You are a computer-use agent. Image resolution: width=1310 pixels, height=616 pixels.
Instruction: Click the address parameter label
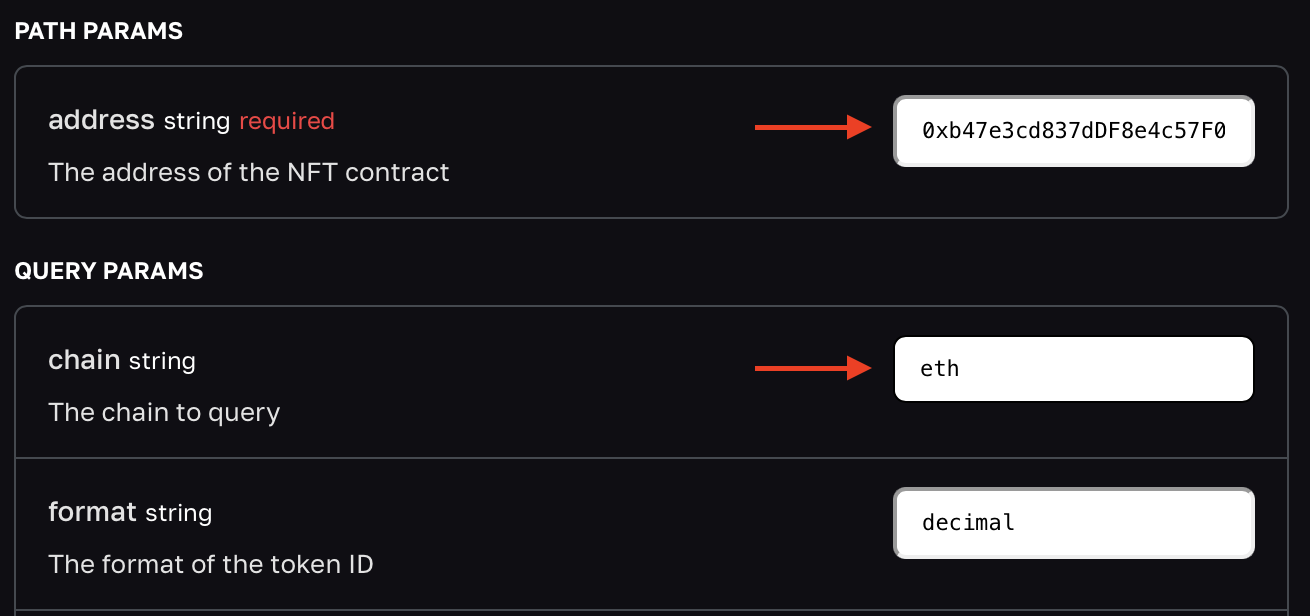(100, 120)
